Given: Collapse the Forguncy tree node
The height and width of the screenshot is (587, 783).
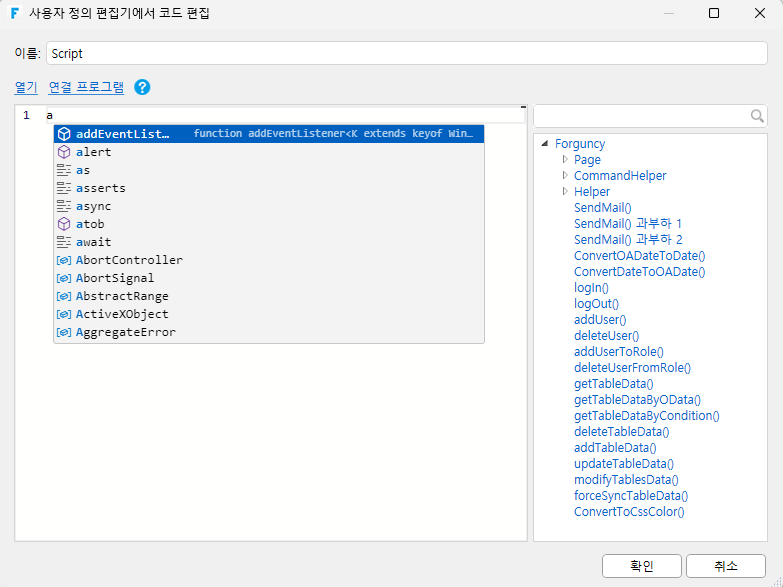Looking at the screenshot, I should [545, 143].
